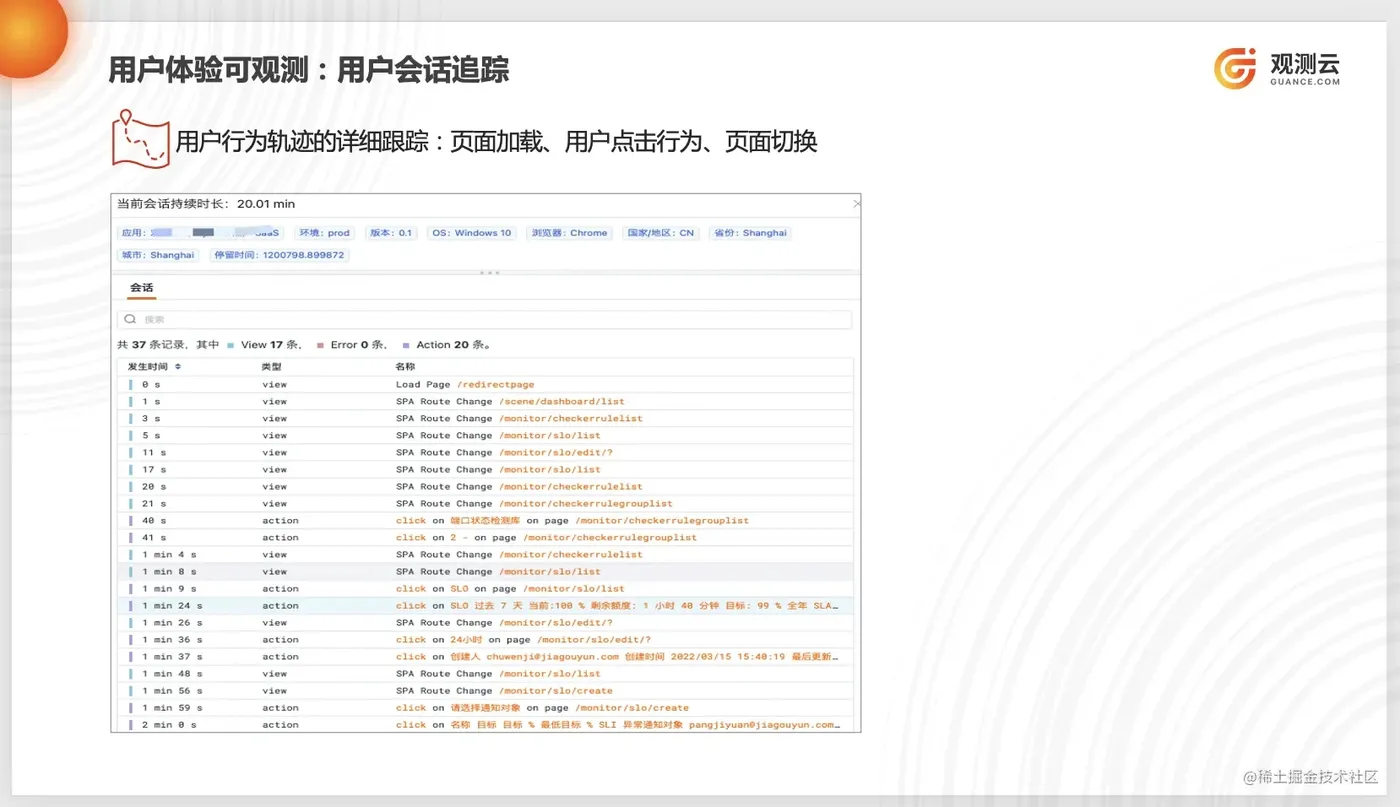Click the Error 0 条 legend marker

pos(320,345)
